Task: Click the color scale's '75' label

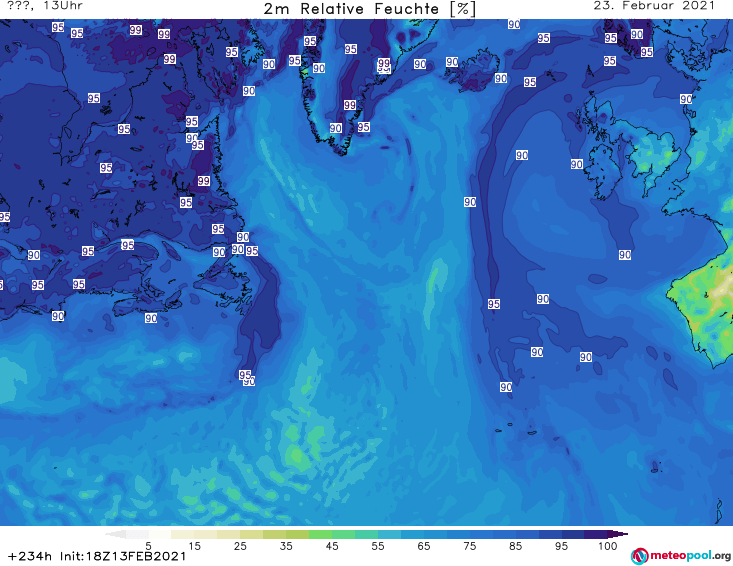Action: click(469, 546)
